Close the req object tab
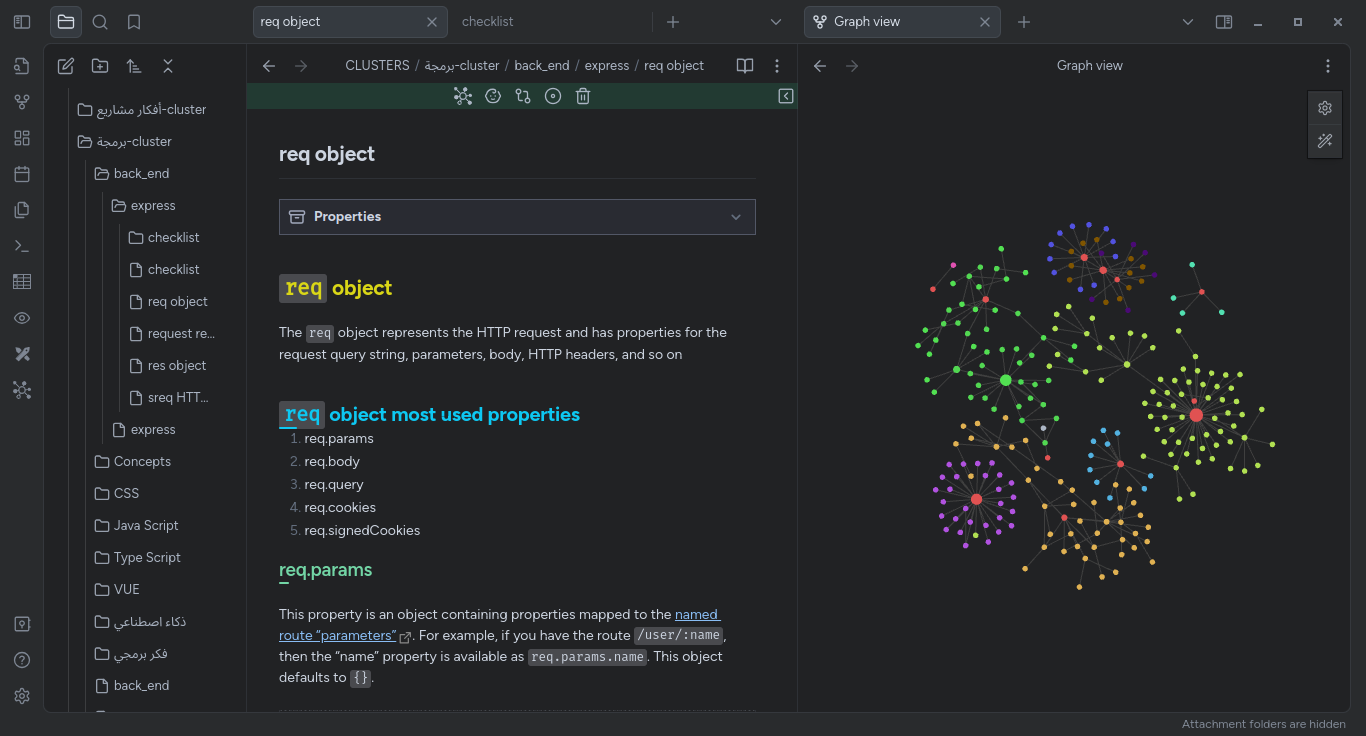The height and width of the screenshot is (736, 1366). point(431,21)
